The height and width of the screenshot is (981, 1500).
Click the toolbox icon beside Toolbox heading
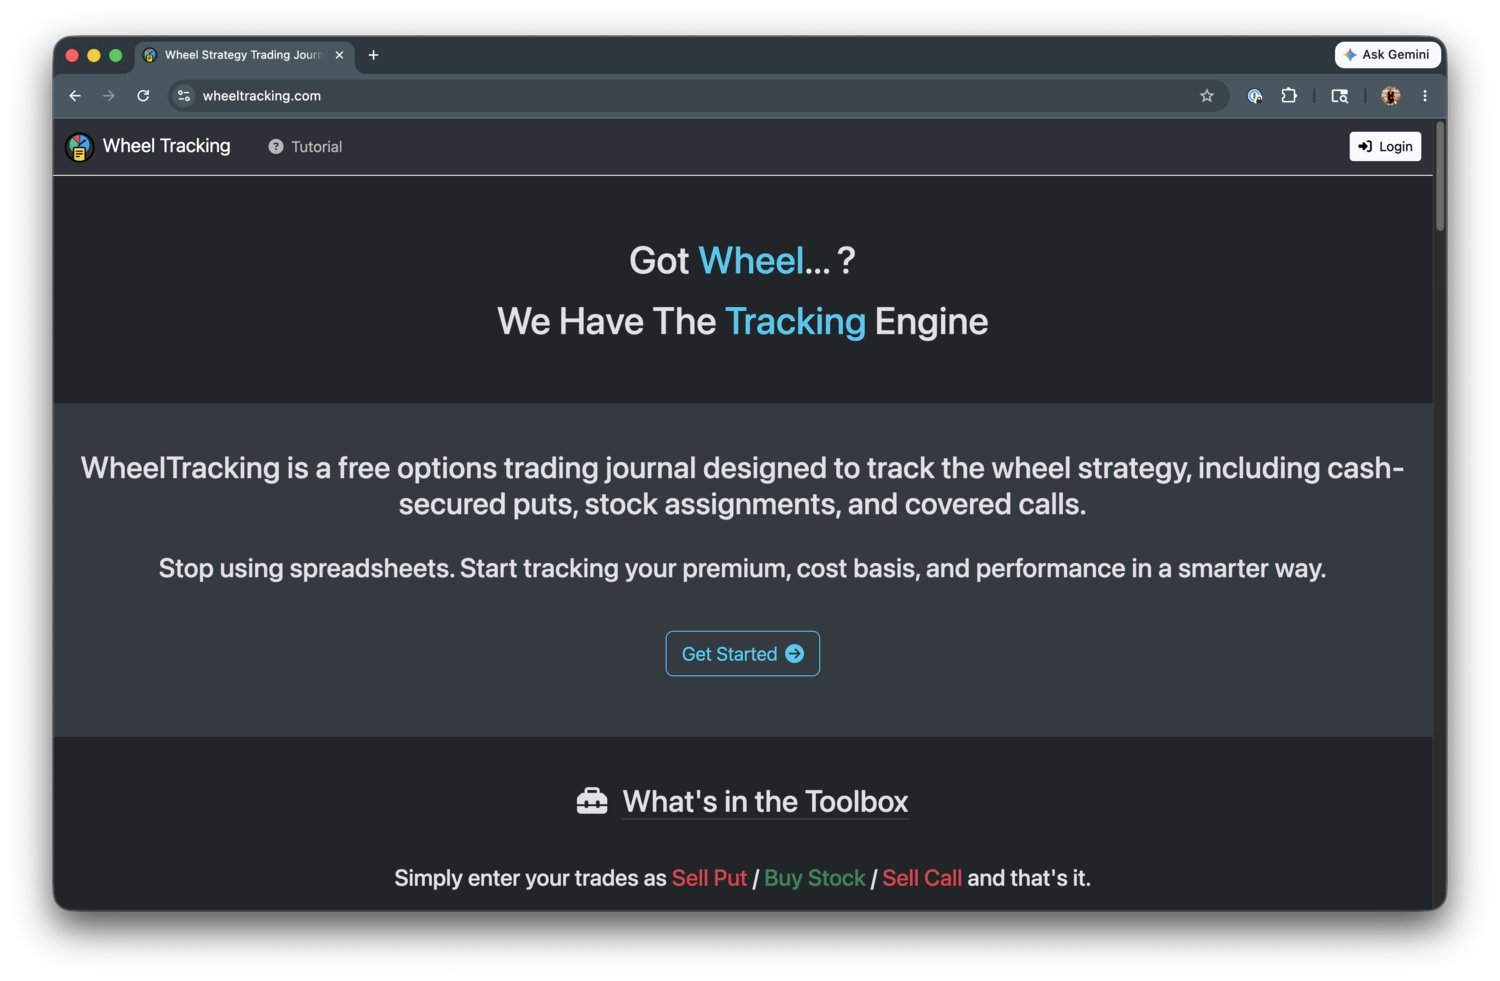592,801
